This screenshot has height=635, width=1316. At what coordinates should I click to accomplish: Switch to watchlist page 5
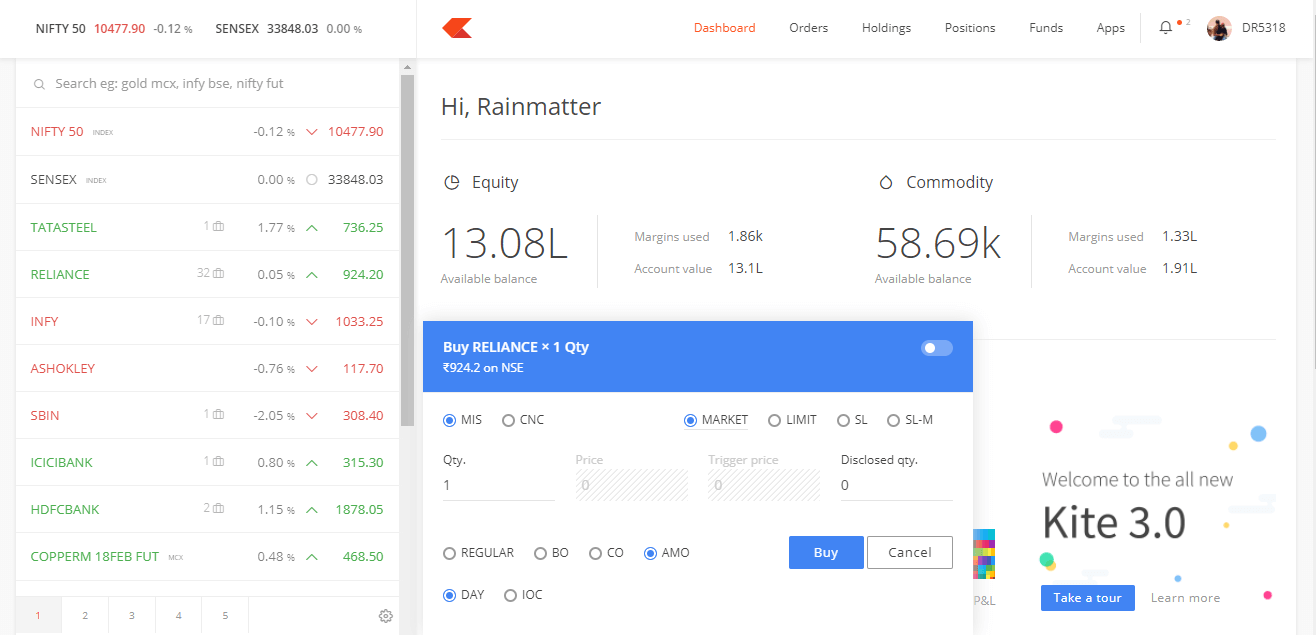coord(225,616)
